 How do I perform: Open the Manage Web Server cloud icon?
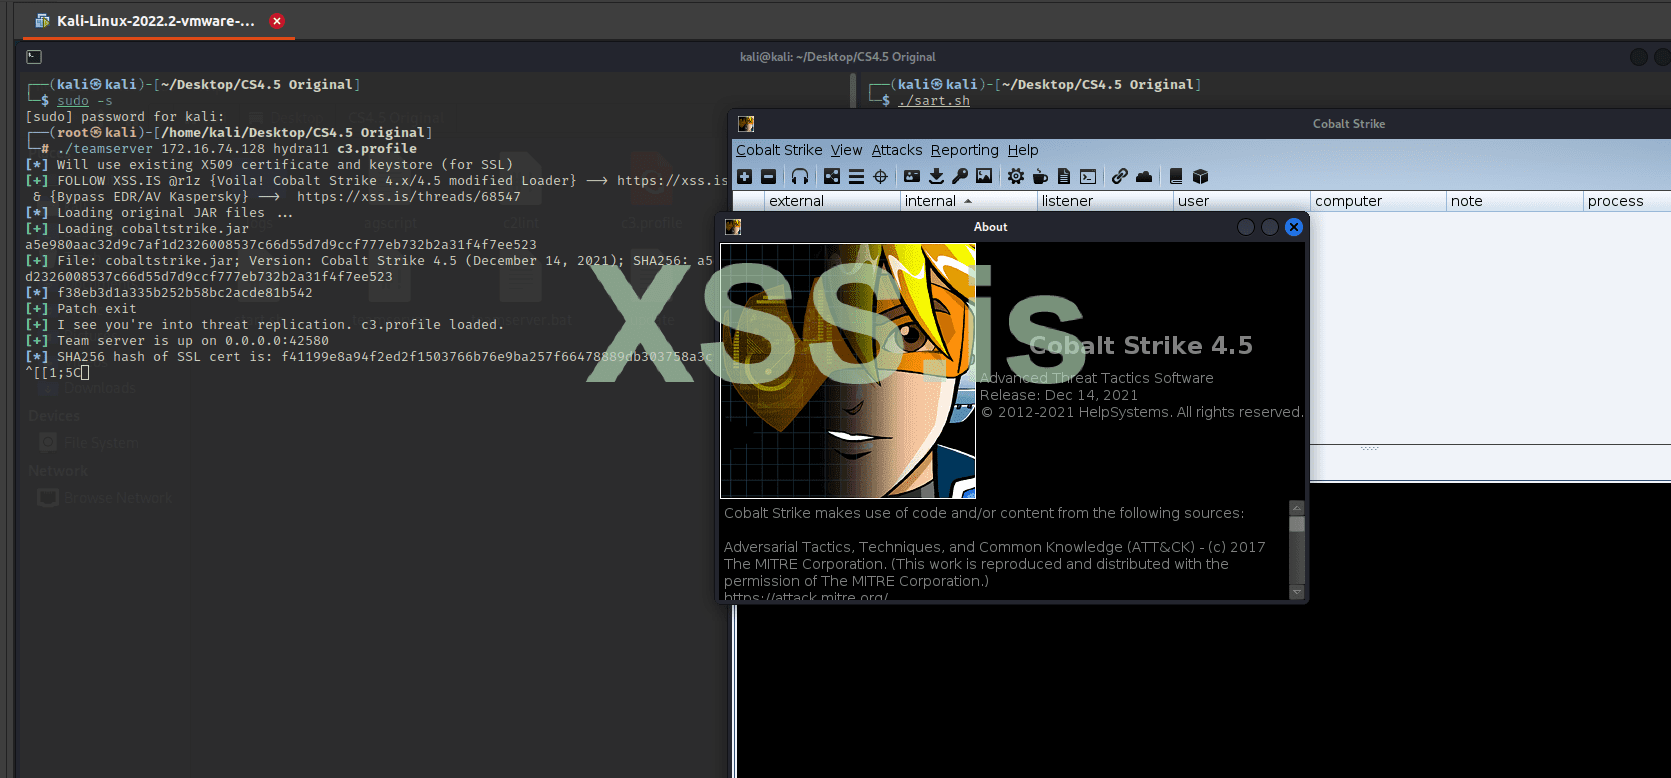1144,177
